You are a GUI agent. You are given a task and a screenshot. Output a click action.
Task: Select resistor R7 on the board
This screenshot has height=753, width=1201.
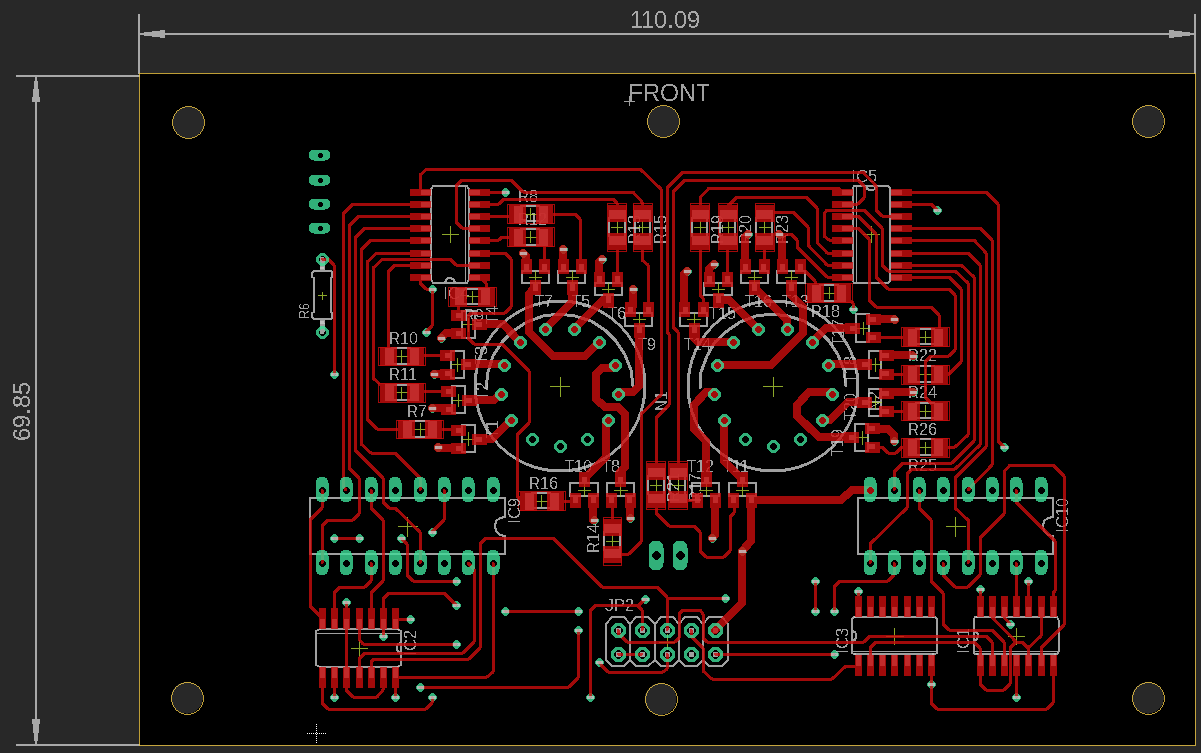tap(420, 429)
